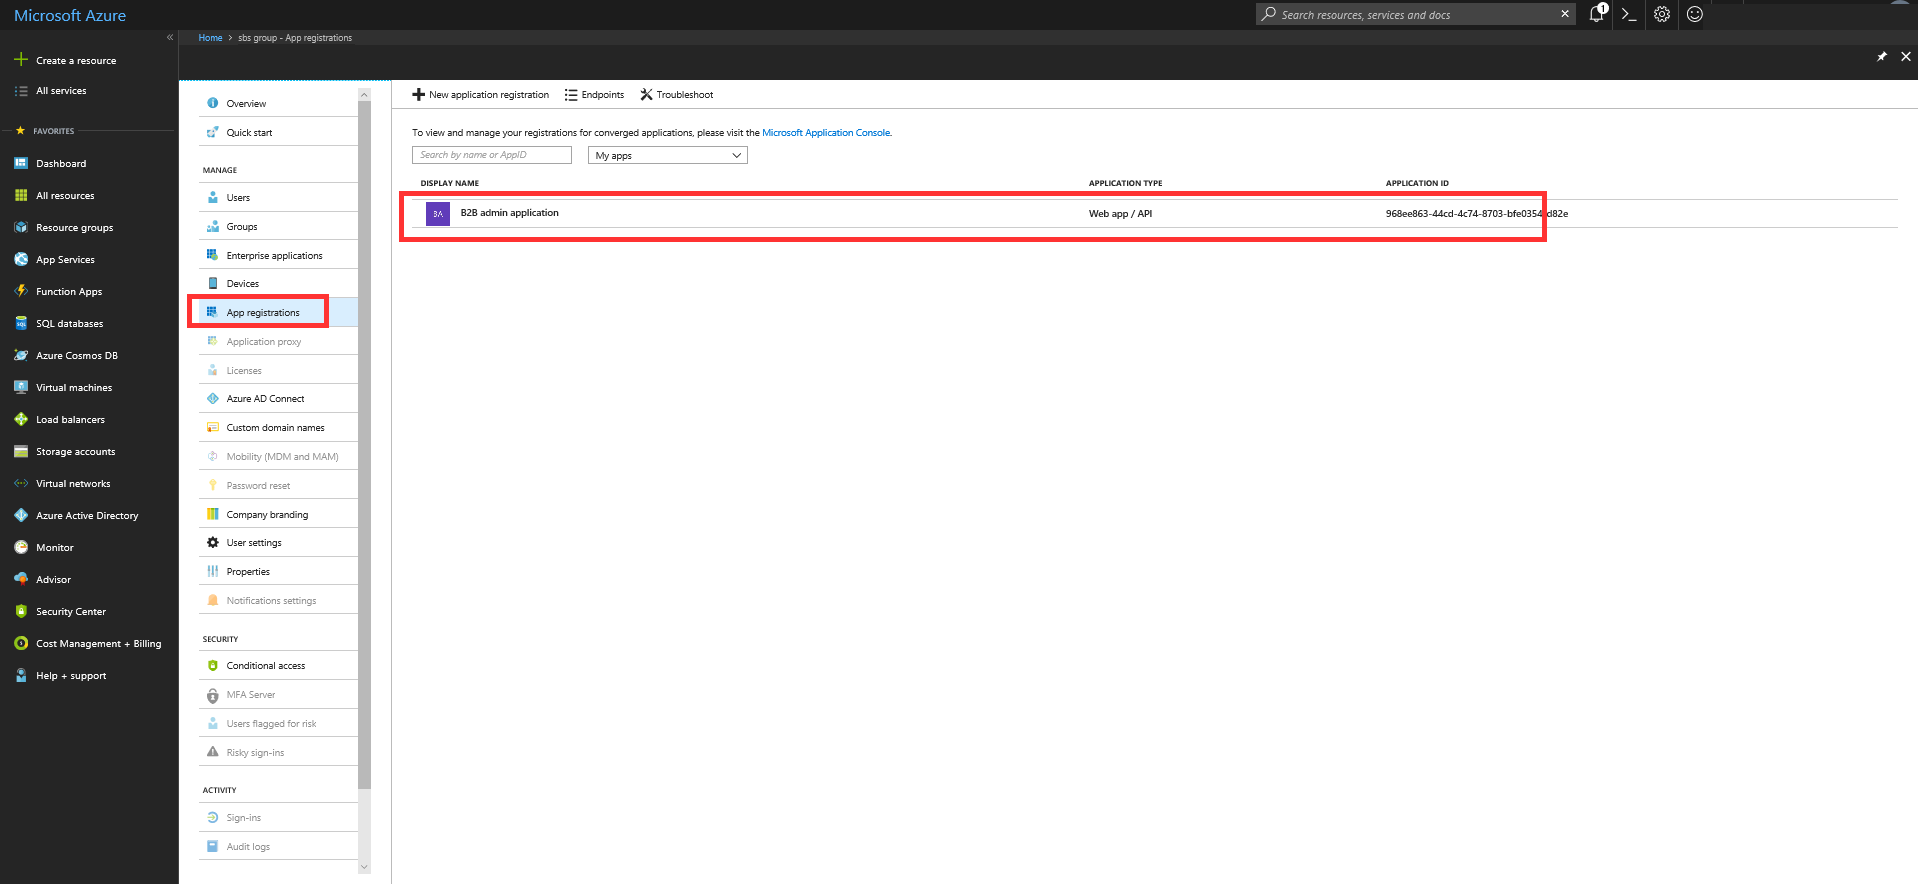The image size is (1918, 884).
Task: Go to All resources
Action: point(65,196)
